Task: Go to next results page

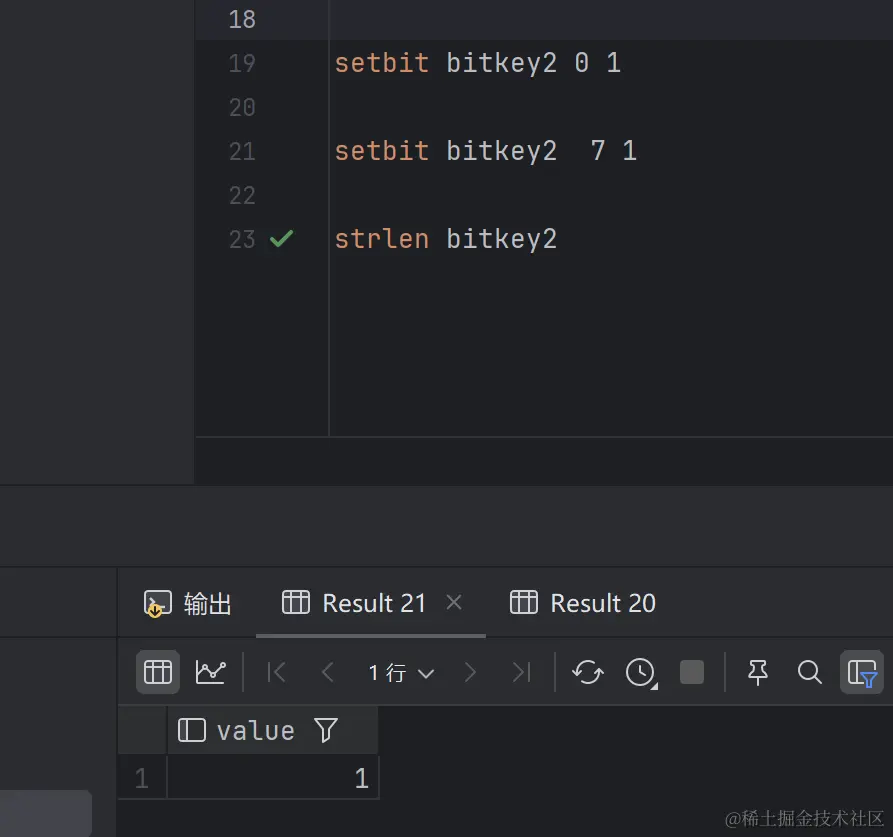Action: click(470, 672)
